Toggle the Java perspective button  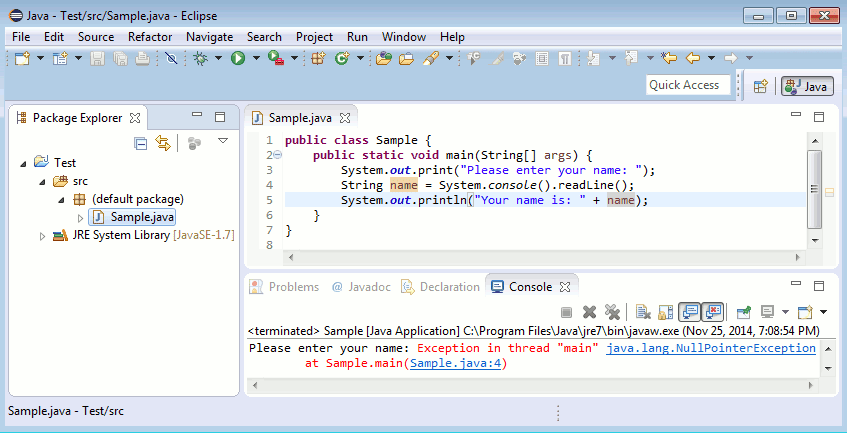coord(808,86)
